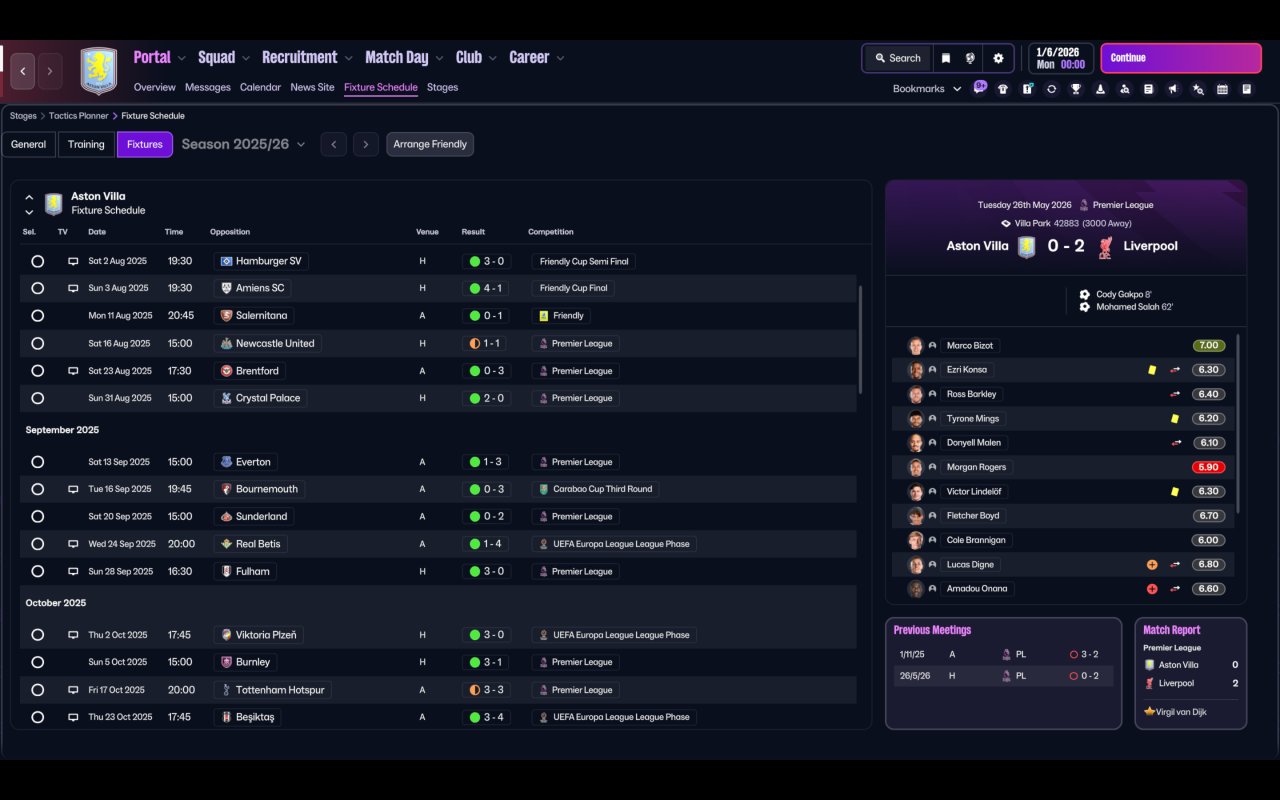This screenshot has height=800, width=1280.
Task: Go to the previous season with left arrow
Action: (x=334, y=144)
